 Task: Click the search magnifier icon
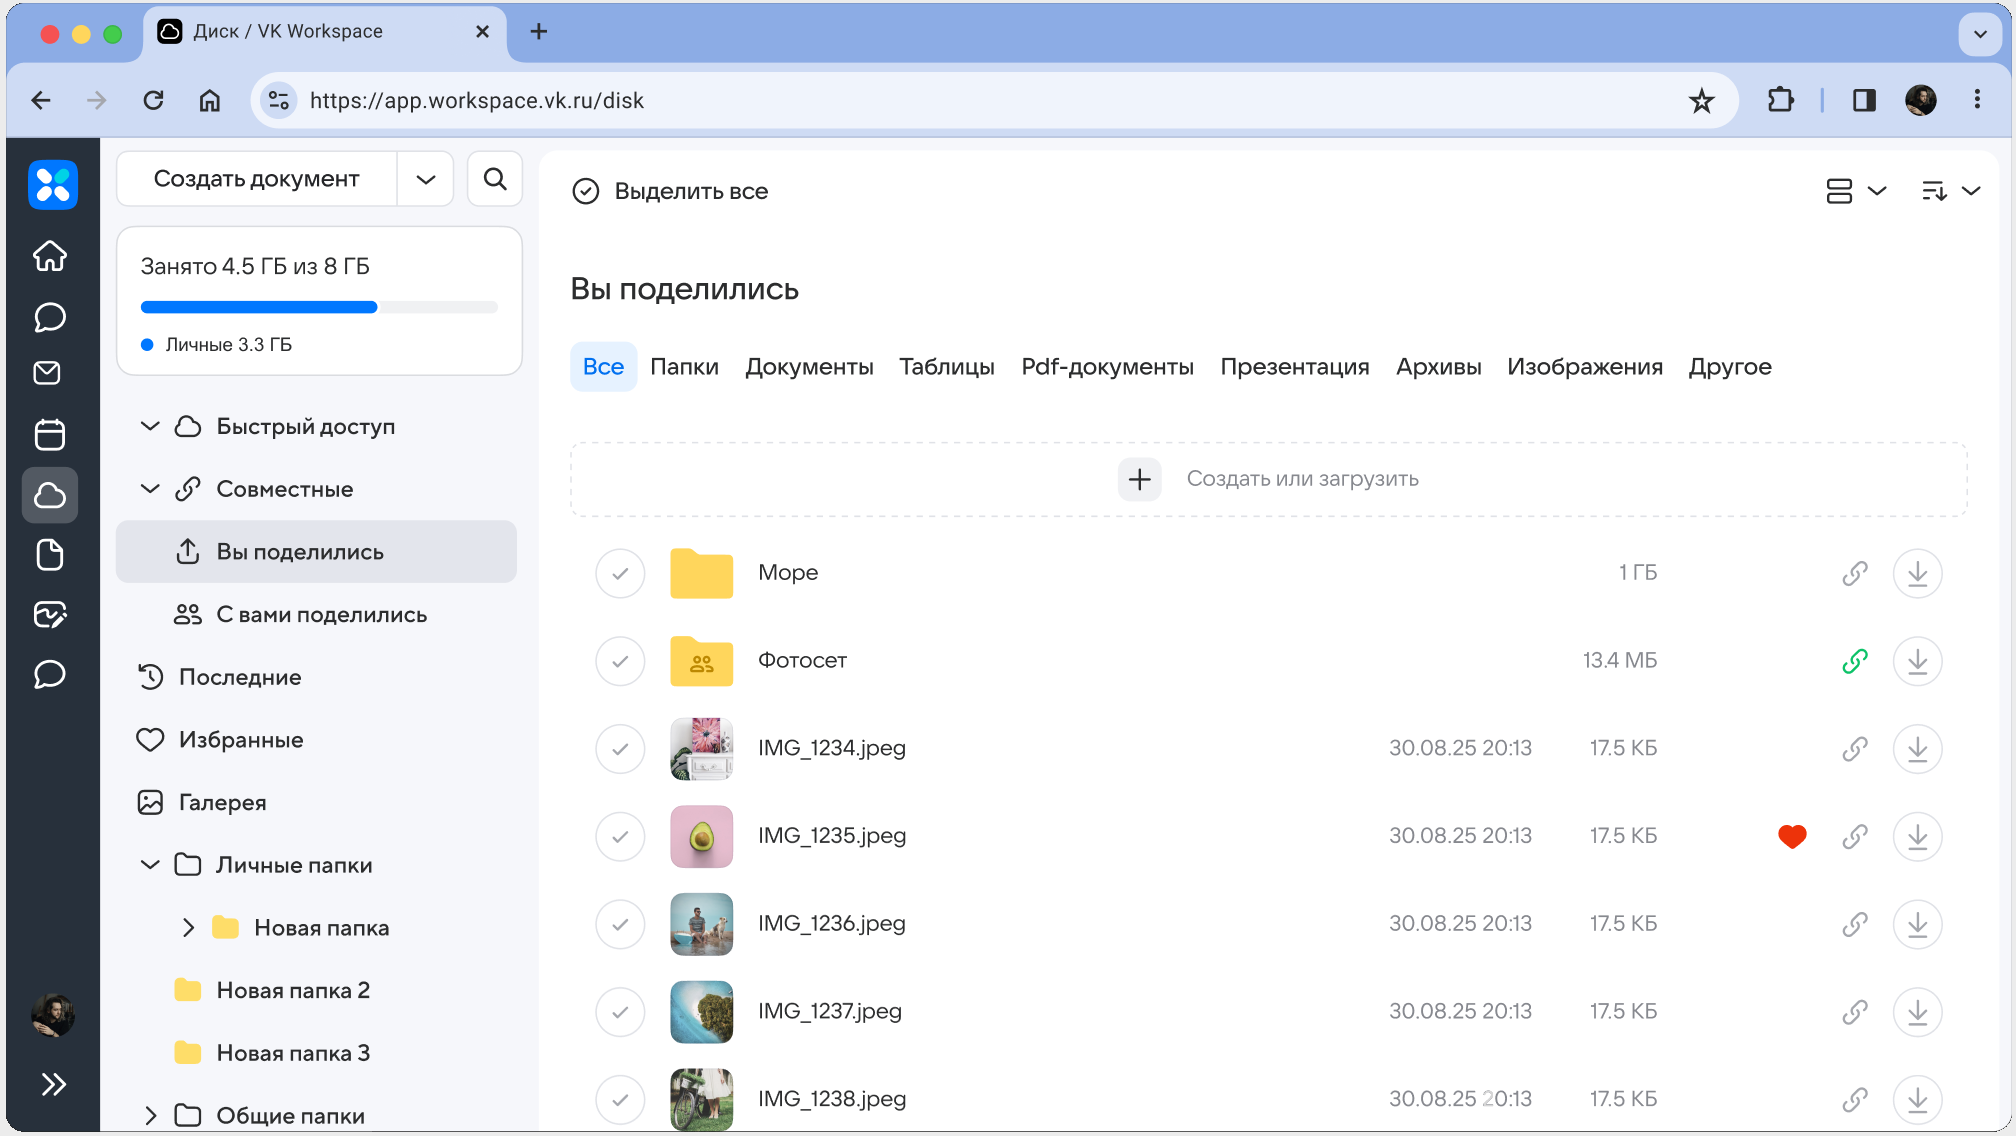tap(495, 179)
